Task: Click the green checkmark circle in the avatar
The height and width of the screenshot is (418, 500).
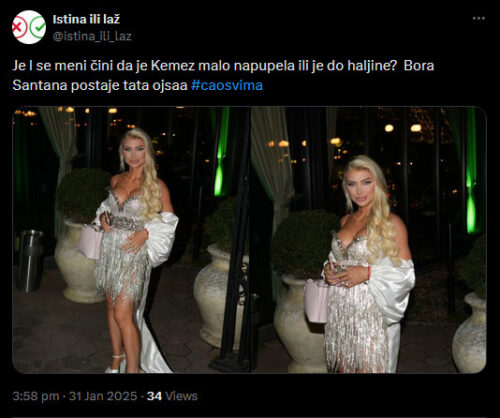Action: pos(37,27)
